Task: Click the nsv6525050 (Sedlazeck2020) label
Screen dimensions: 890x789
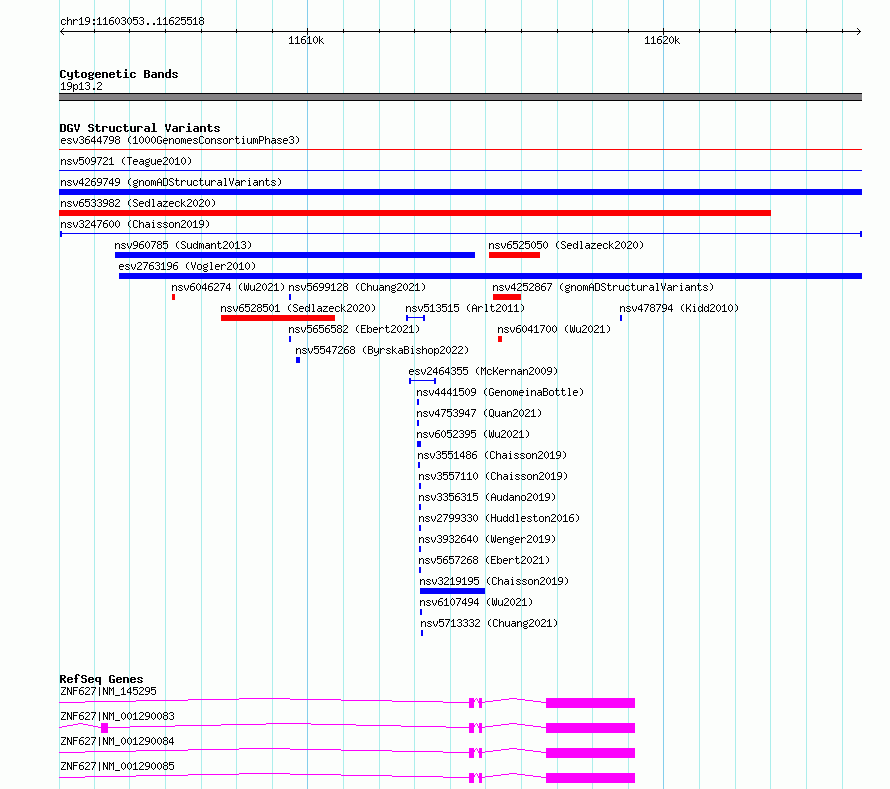Action: pos(566,245)
